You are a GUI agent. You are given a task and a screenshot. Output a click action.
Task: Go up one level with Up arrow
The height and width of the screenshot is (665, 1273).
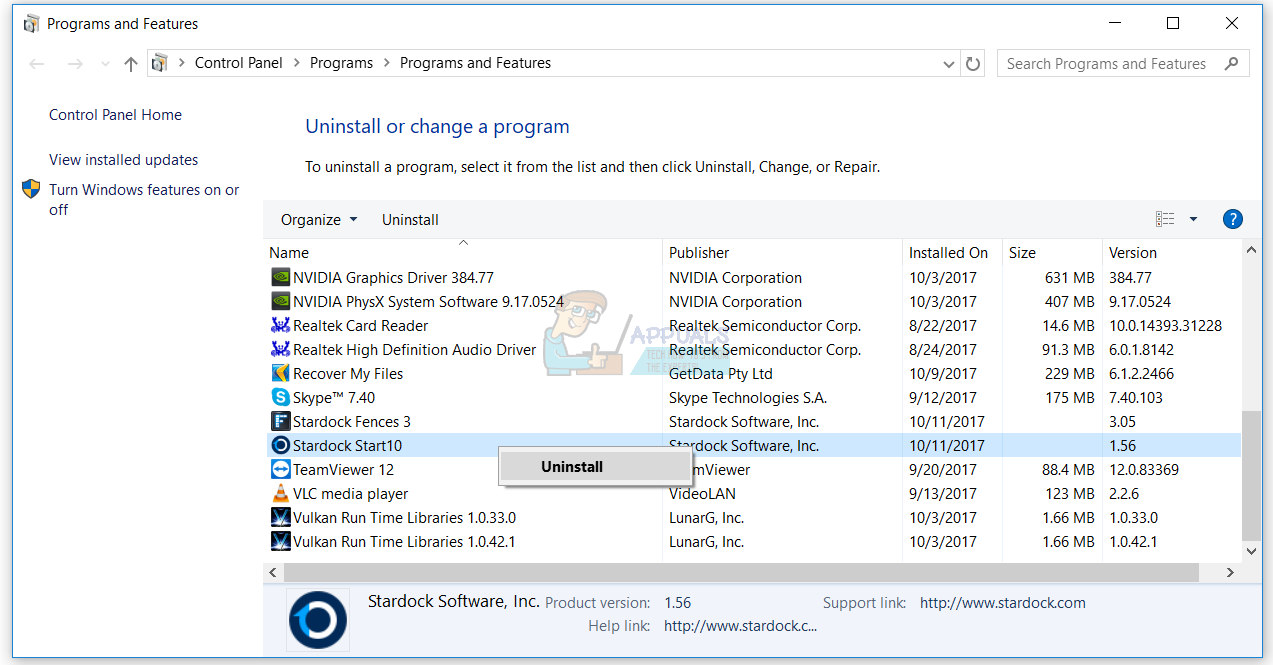pos(131,64)
